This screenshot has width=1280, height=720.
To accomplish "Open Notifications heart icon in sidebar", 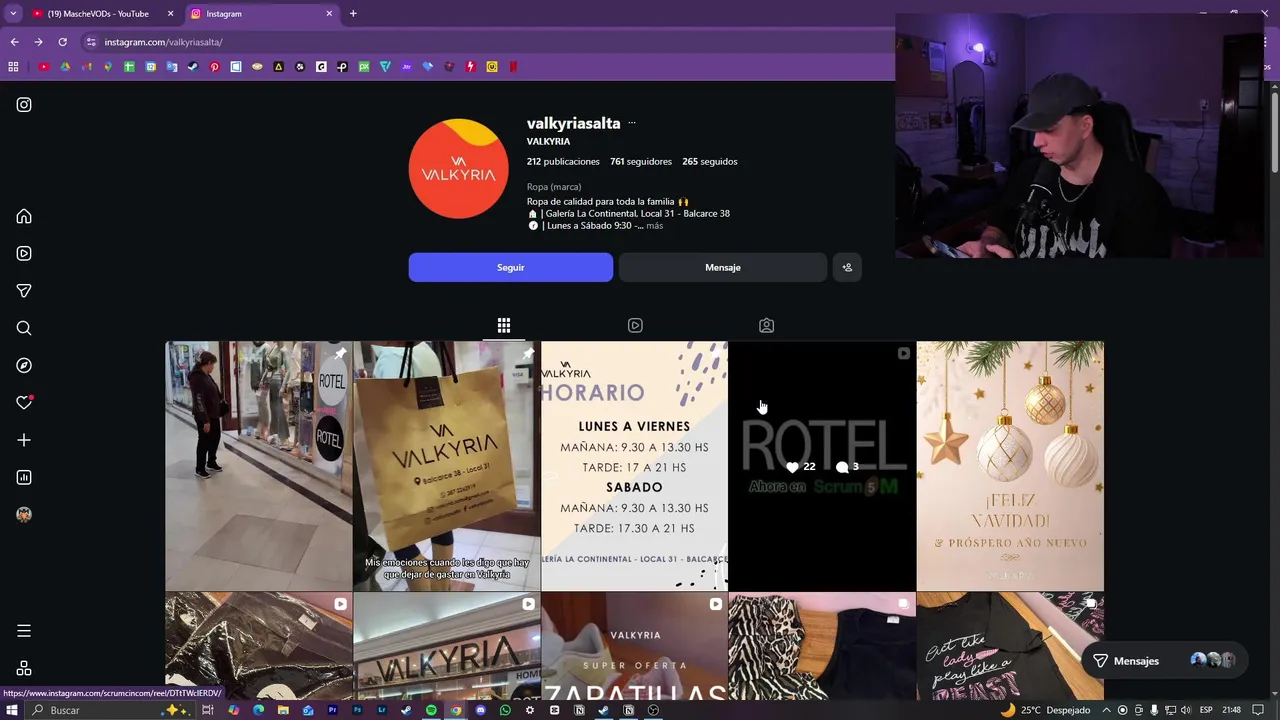I will [x=24, y=402].
